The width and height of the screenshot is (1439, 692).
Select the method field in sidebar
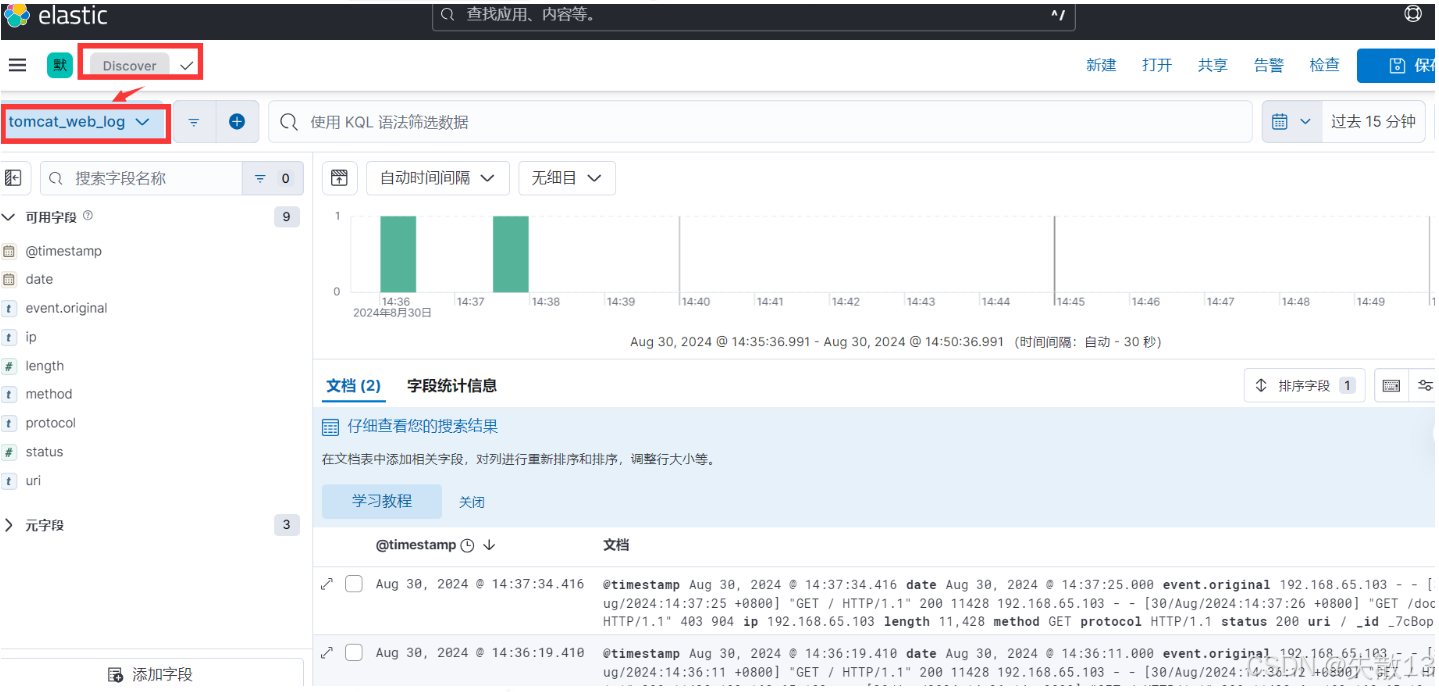pos(49,394)
